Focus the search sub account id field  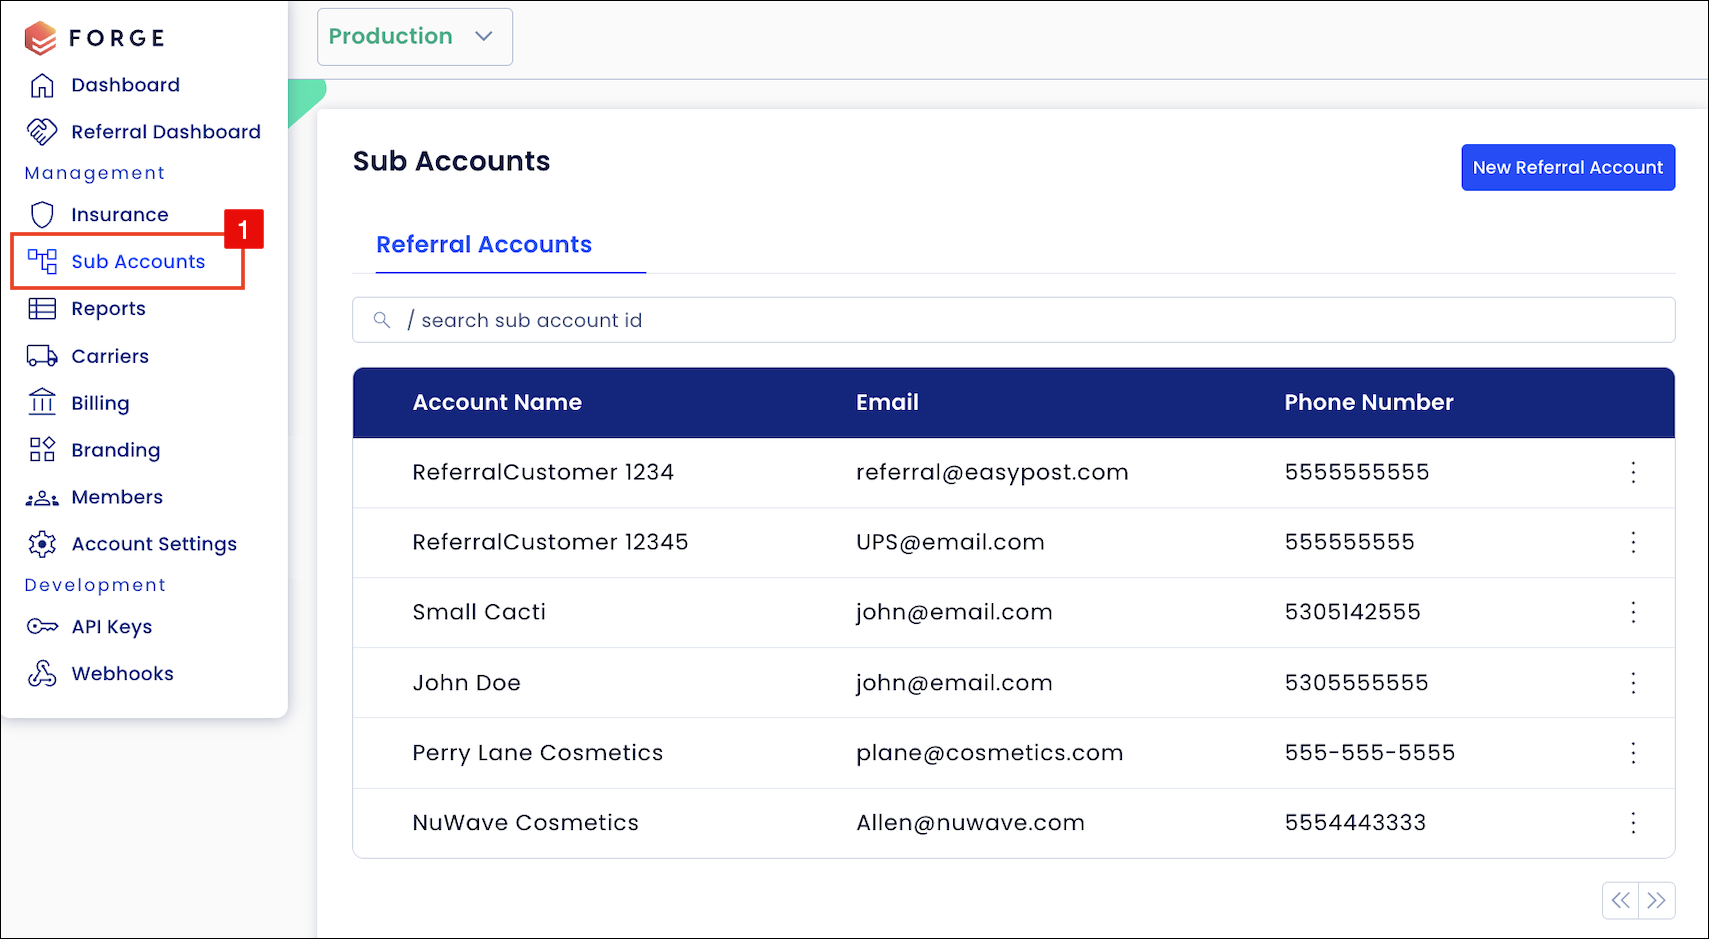pyautogui.click(x=1013, y=320)
